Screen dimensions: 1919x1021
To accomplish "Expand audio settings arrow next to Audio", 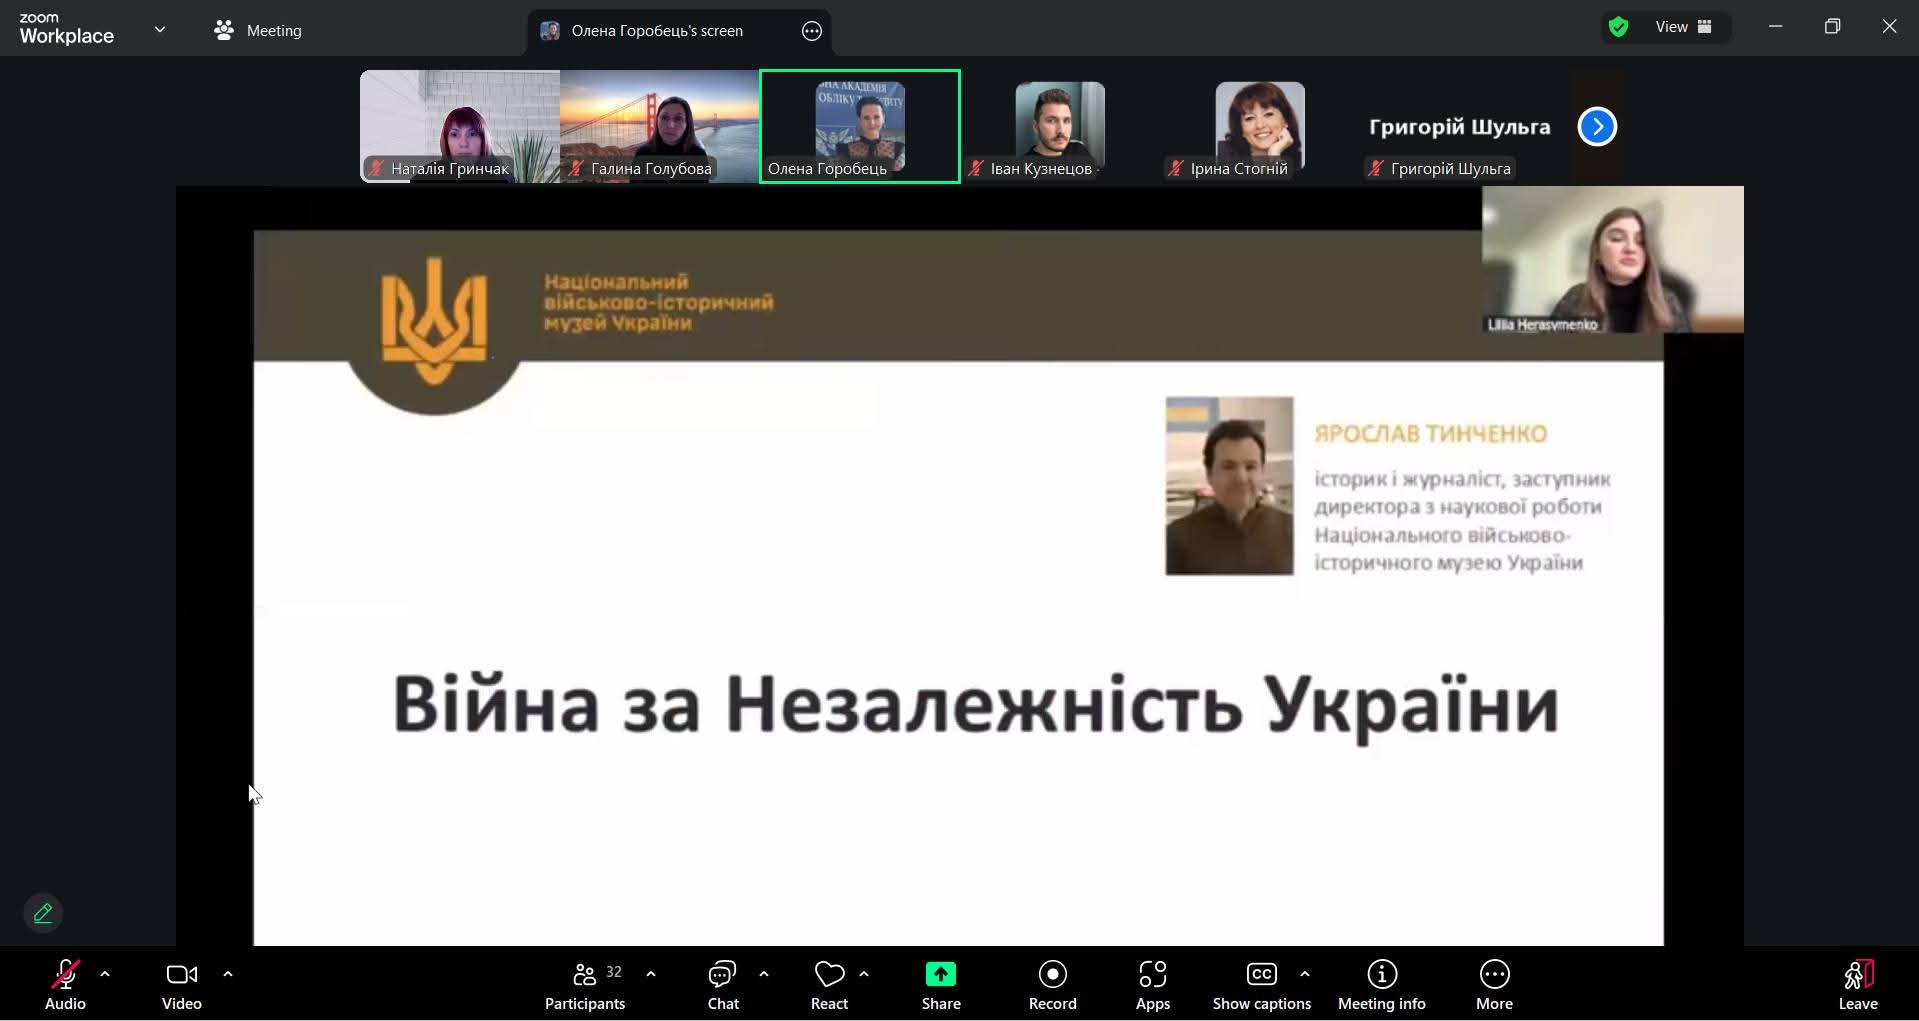I will pos(105,974).
